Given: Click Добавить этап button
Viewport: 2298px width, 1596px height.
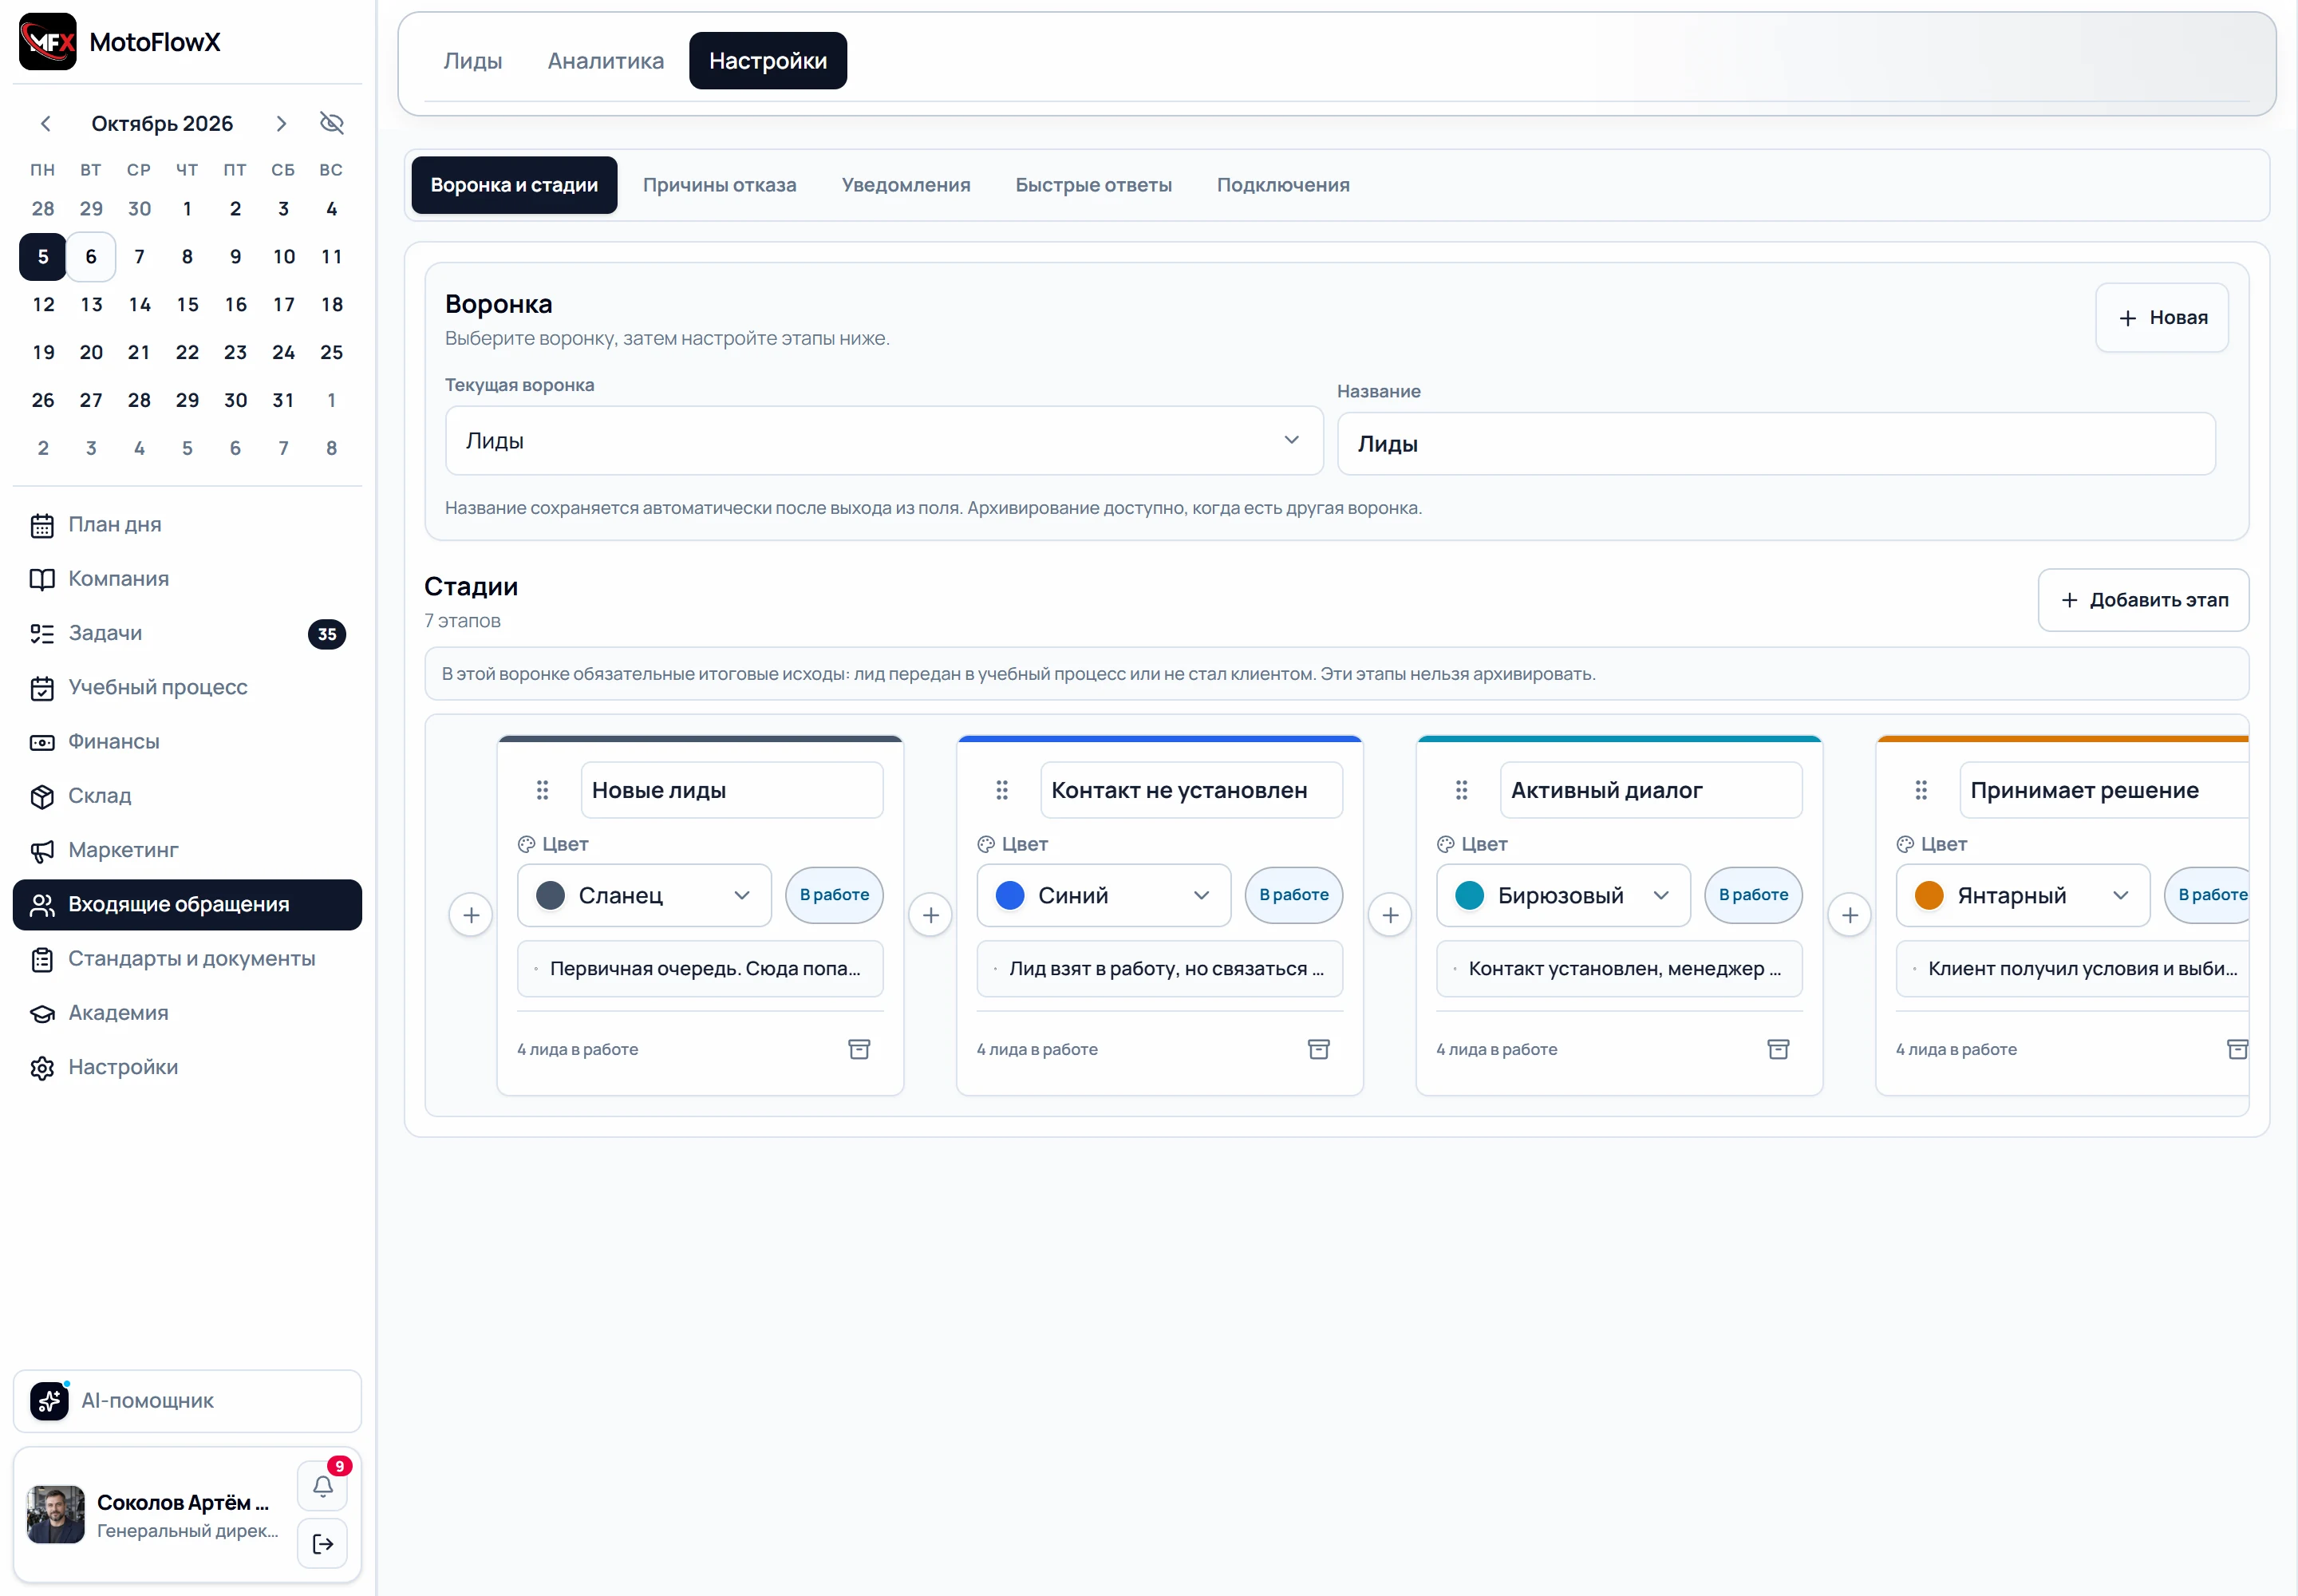Looking at the screenshot, I should pos(2143,600).
